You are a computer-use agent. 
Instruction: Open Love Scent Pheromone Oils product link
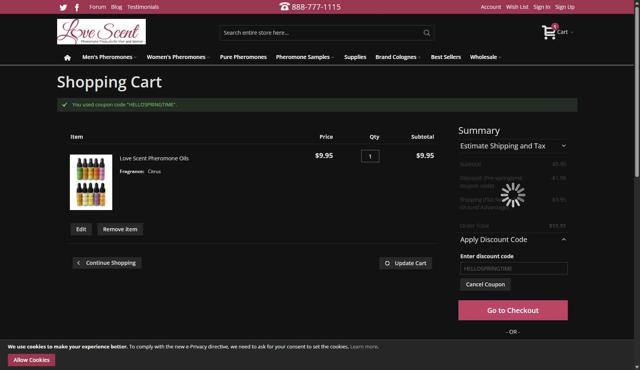point(154,158)
